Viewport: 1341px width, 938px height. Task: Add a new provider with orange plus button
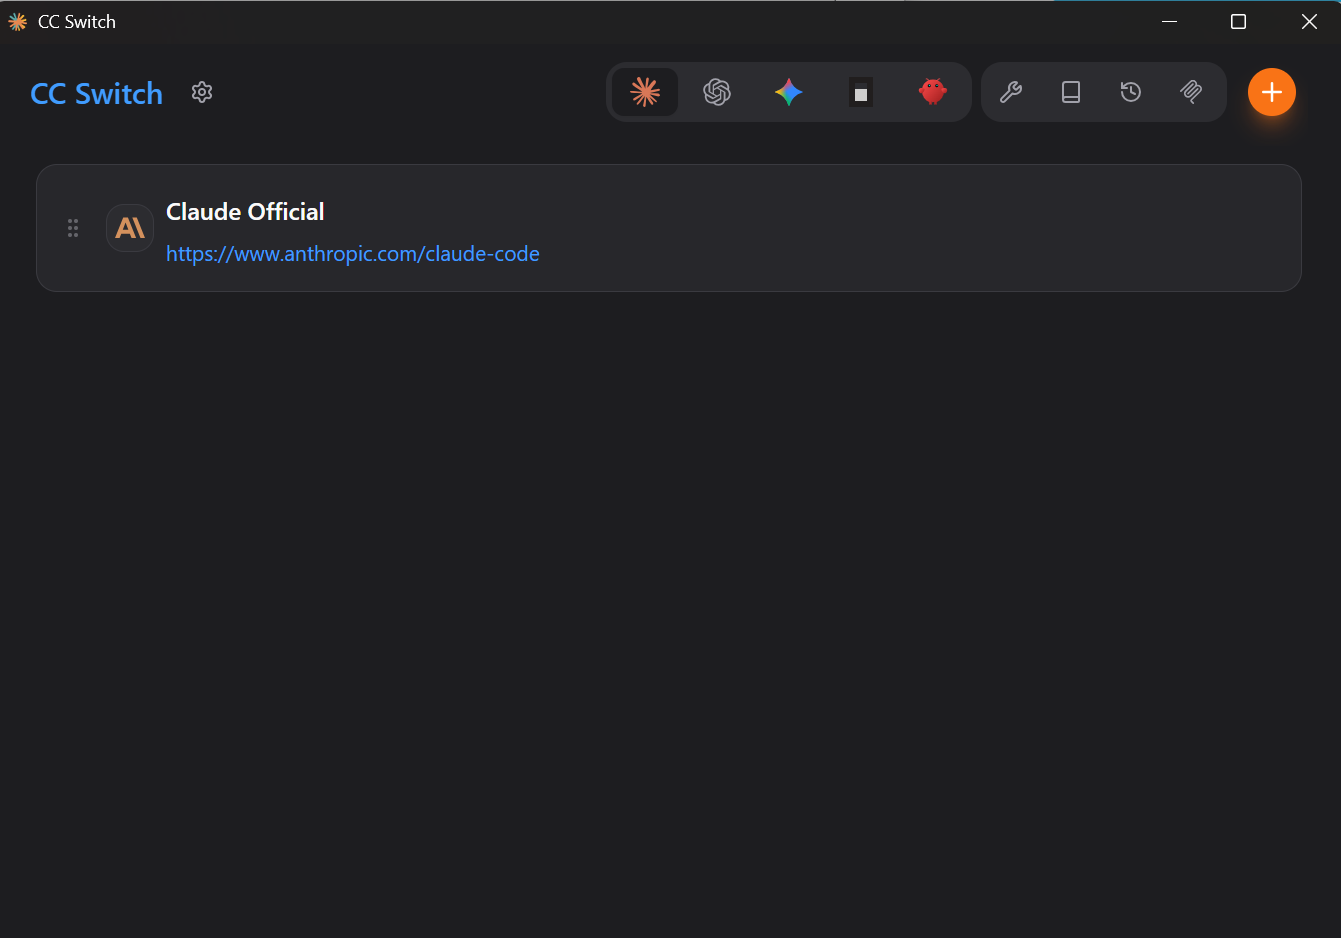pyautogui.click(x=1272, y=92)
